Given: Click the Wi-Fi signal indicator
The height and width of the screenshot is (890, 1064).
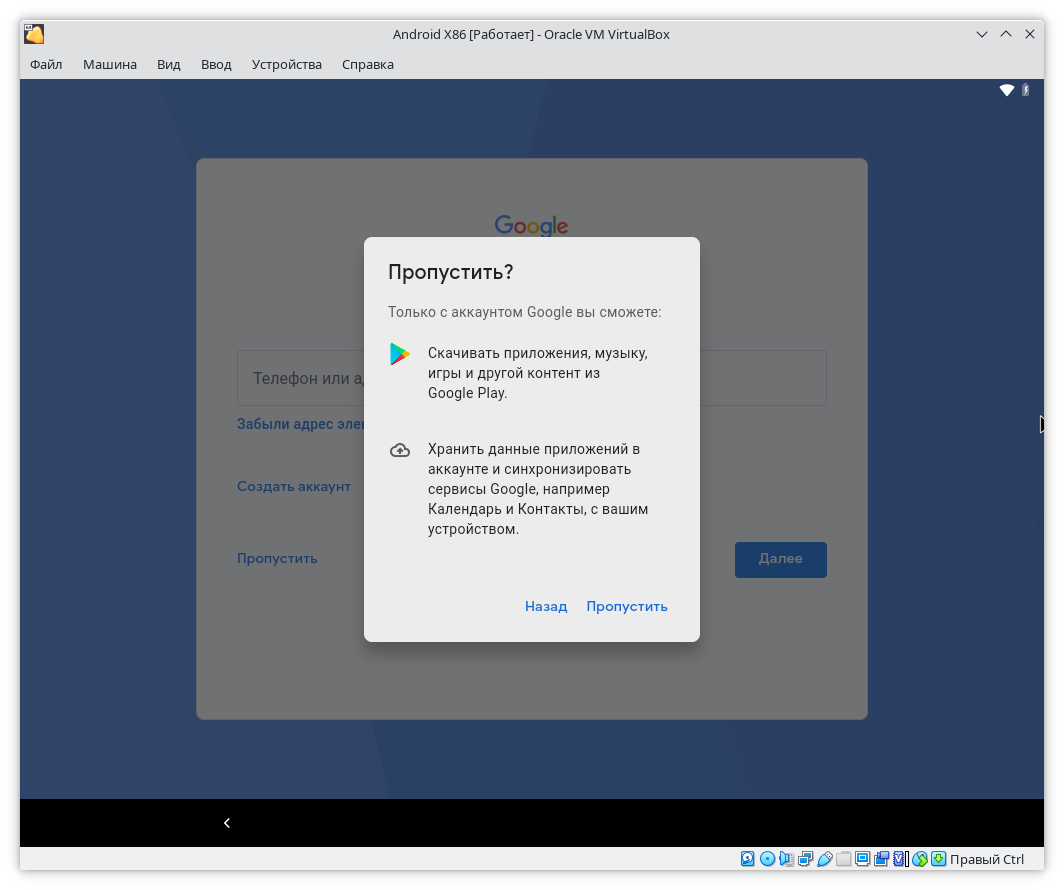Looking at the screenshot, I should click(1007, 90).
